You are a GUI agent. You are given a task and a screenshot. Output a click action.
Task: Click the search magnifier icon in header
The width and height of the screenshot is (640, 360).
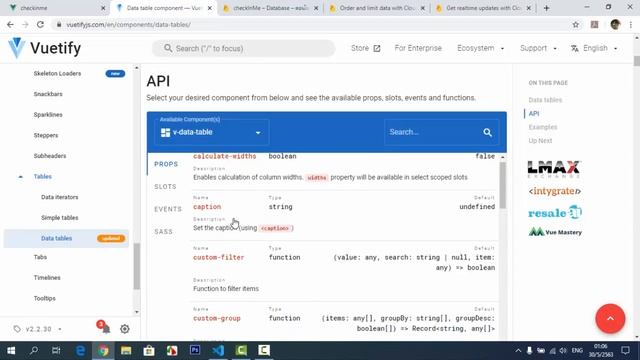point(168,48)
